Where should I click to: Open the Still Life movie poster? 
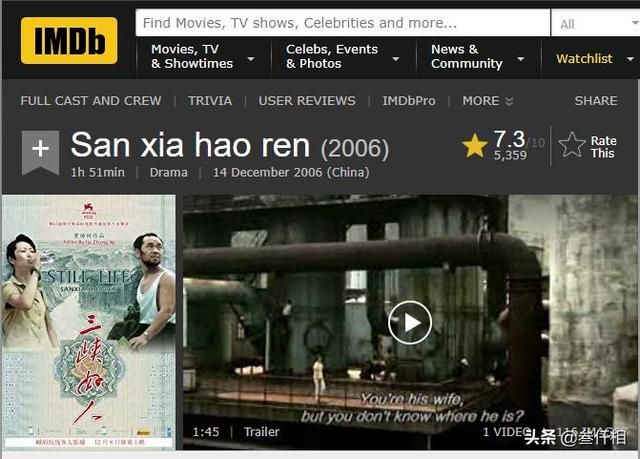pyautogui.click(x=89, y=322)
